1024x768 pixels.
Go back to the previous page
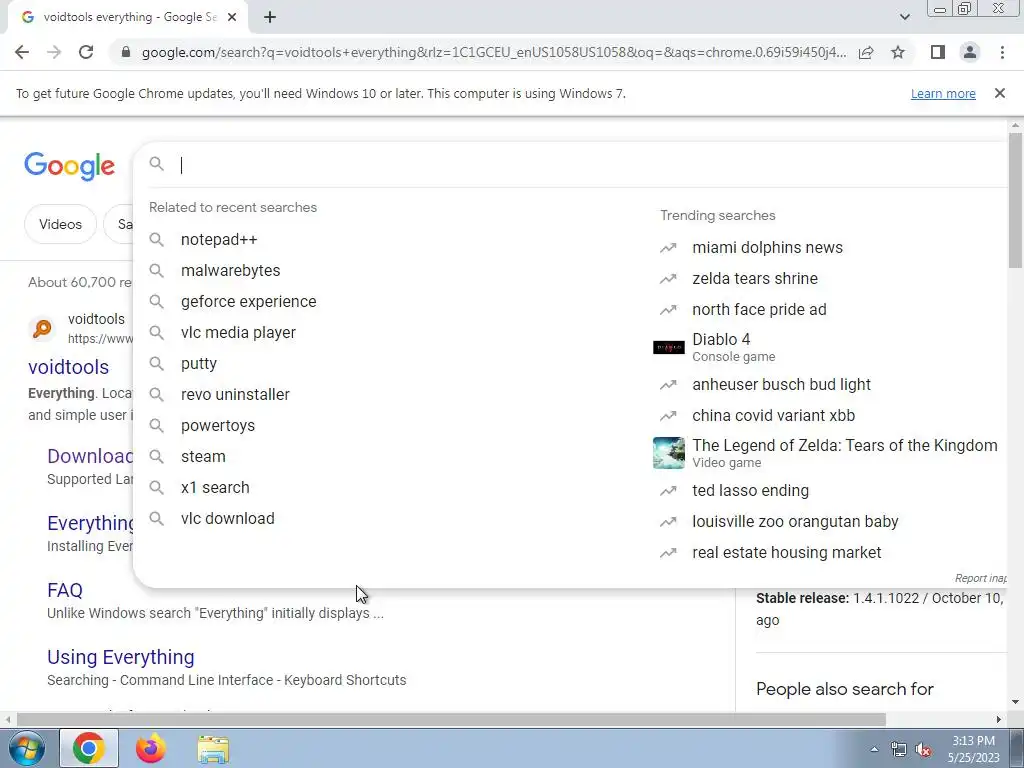[x=22, y=52]
